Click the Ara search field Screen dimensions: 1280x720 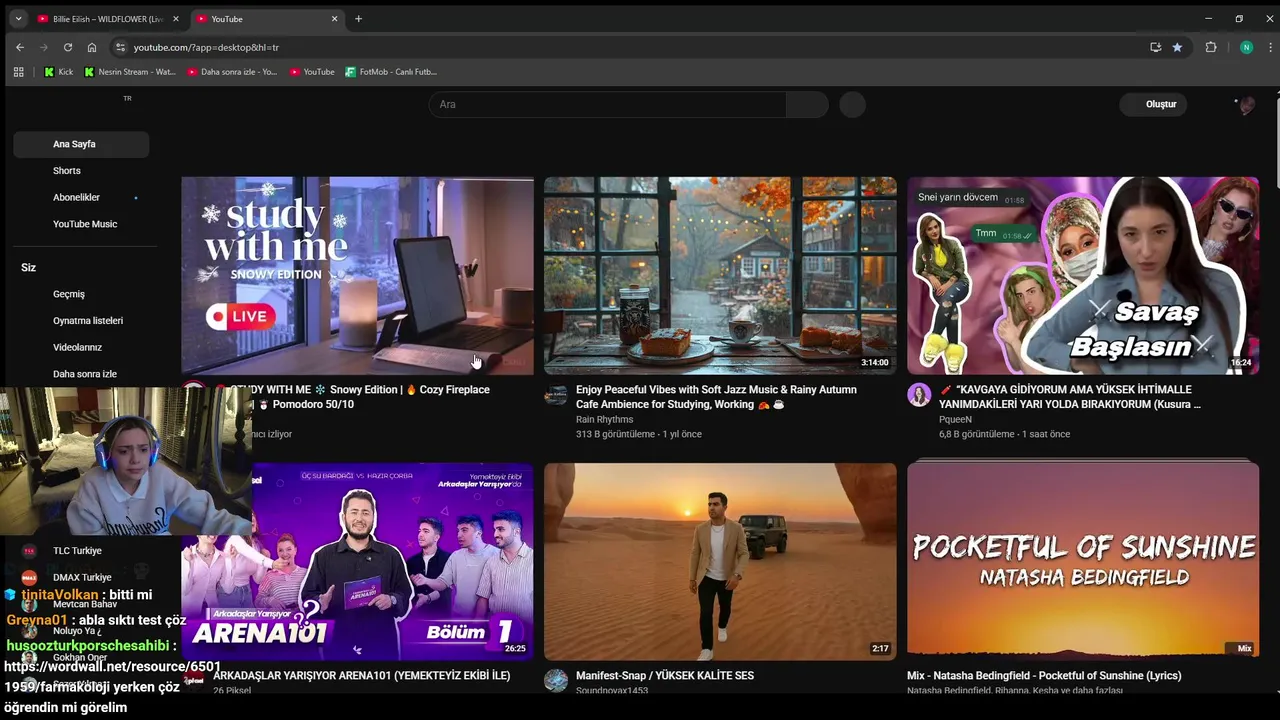607,104
